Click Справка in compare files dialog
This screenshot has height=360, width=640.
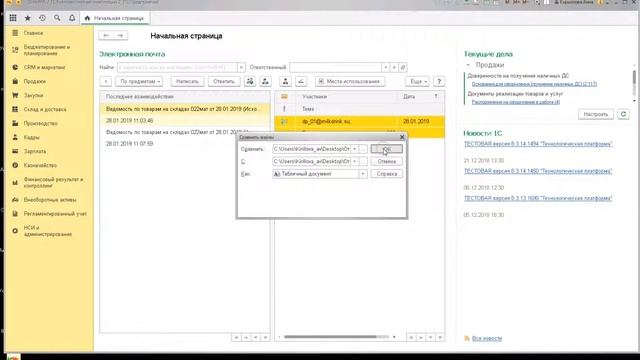click(x=387, y=174)
